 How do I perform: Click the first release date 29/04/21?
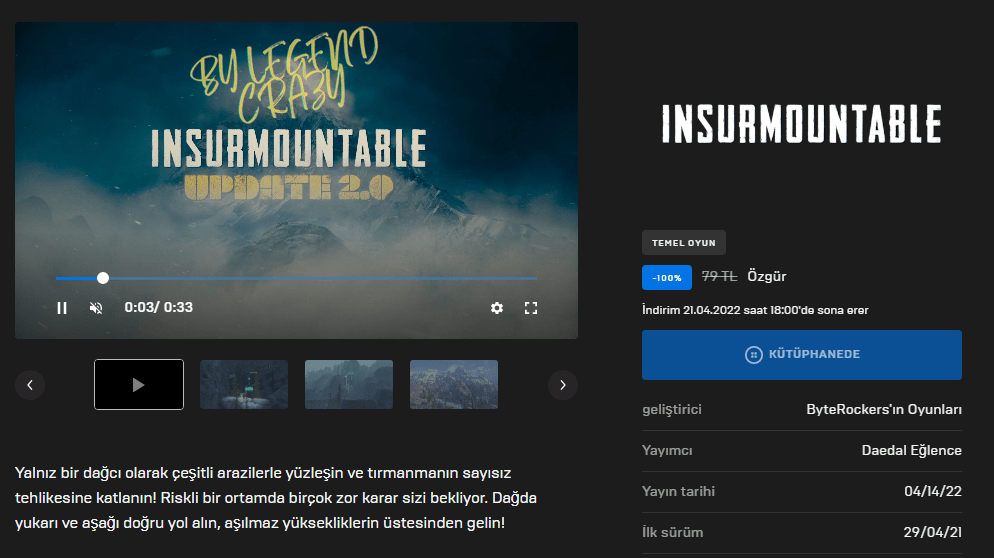coord(933,533)
